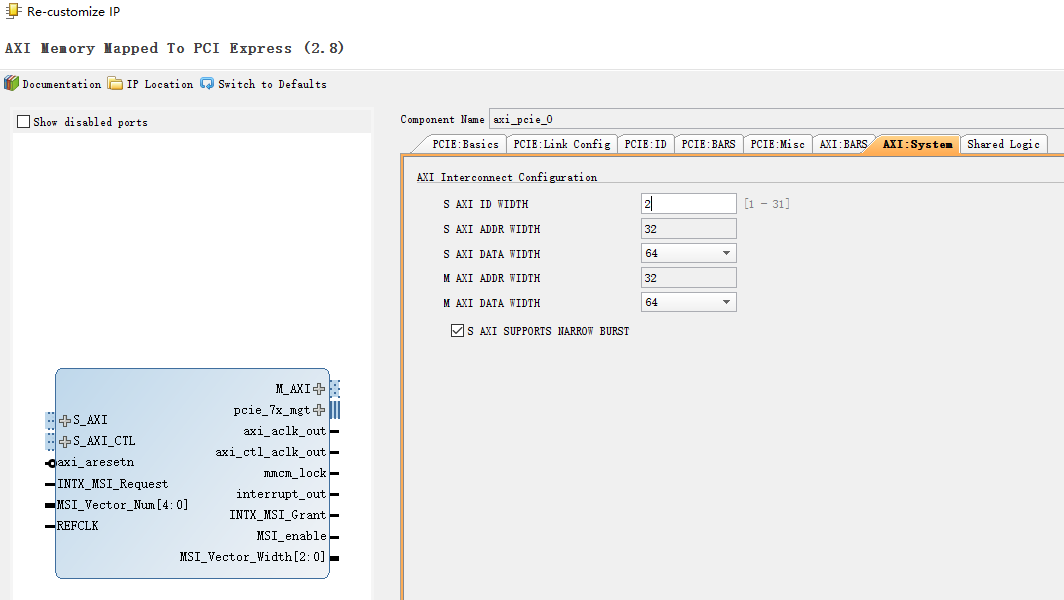Open the S AXI DATA WIDTH dropdown
1064x600 pixels.
point(728,253)
